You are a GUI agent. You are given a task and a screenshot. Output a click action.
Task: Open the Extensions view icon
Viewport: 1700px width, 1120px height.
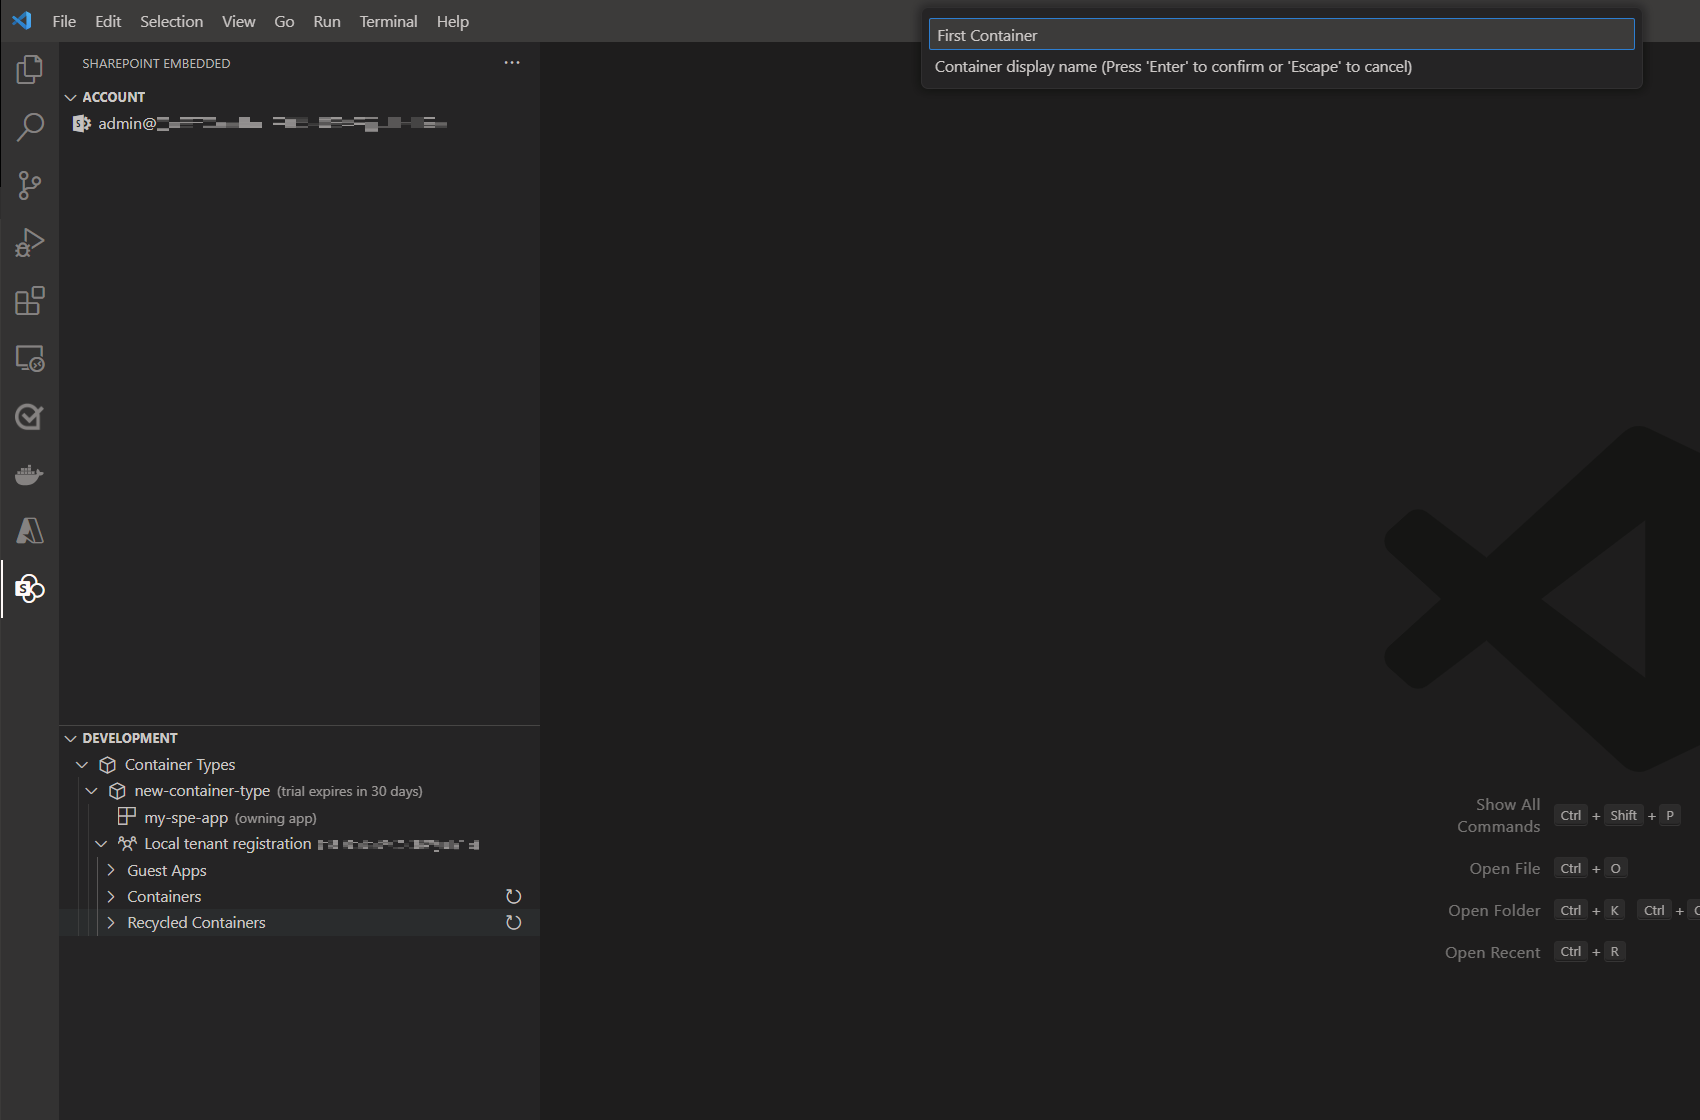[x=30, y=301]
